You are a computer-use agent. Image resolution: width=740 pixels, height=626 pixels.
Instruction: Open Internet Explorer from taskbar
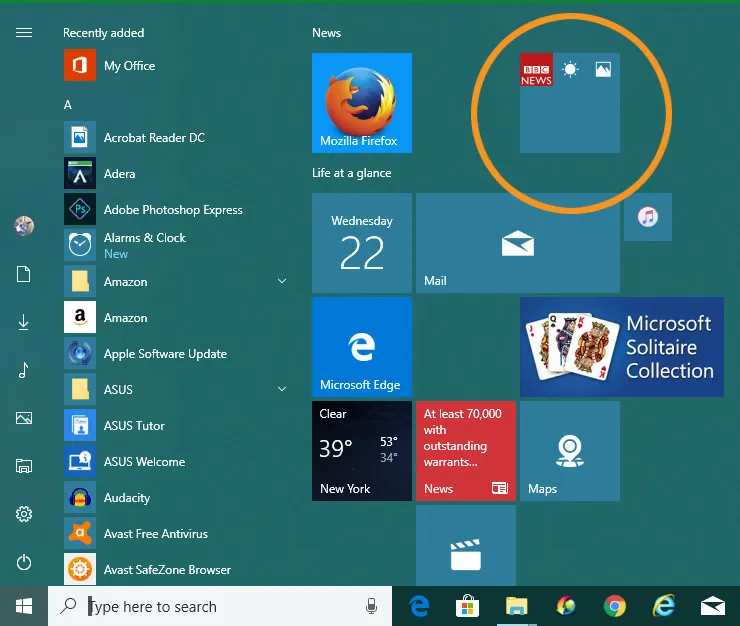pos(664,606)
